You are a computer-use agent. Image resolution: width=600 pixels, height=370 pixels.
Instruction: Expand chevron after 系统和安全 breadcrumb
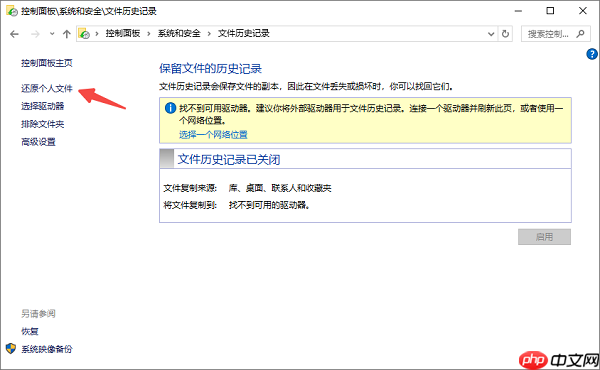(x=209, y=34)
